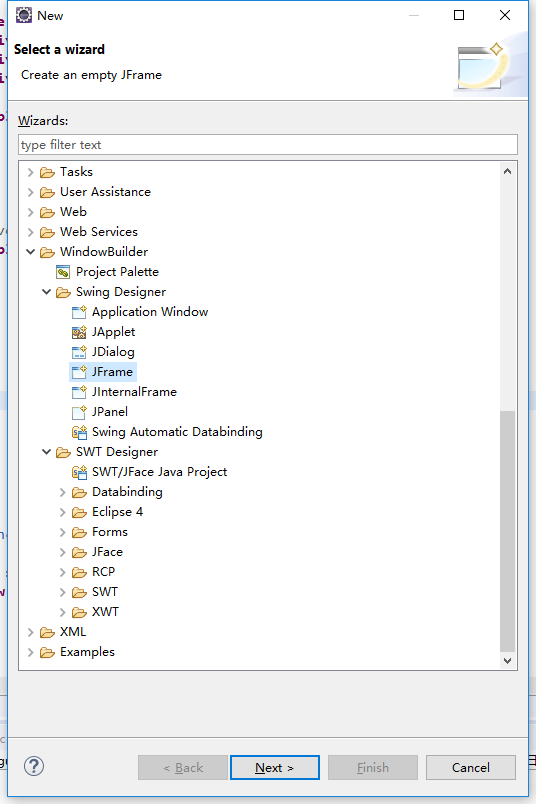Click the WindowBuilder folder icon

click(47, 252)
